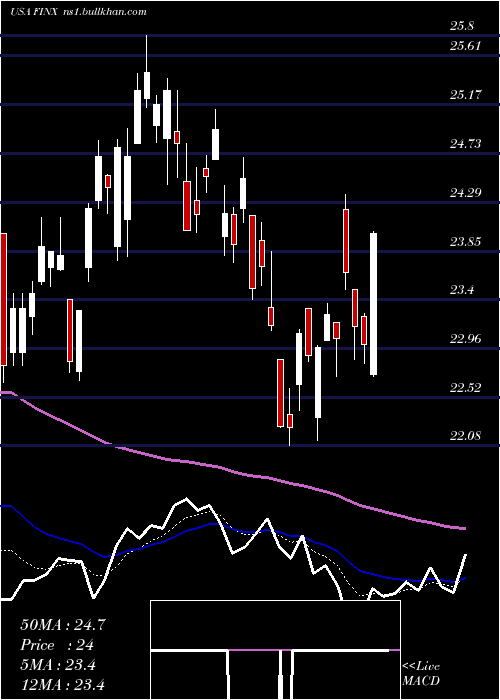Click inside the Live MACD indicator panel
Screen dimensions: 500x700
click(275, 650)
